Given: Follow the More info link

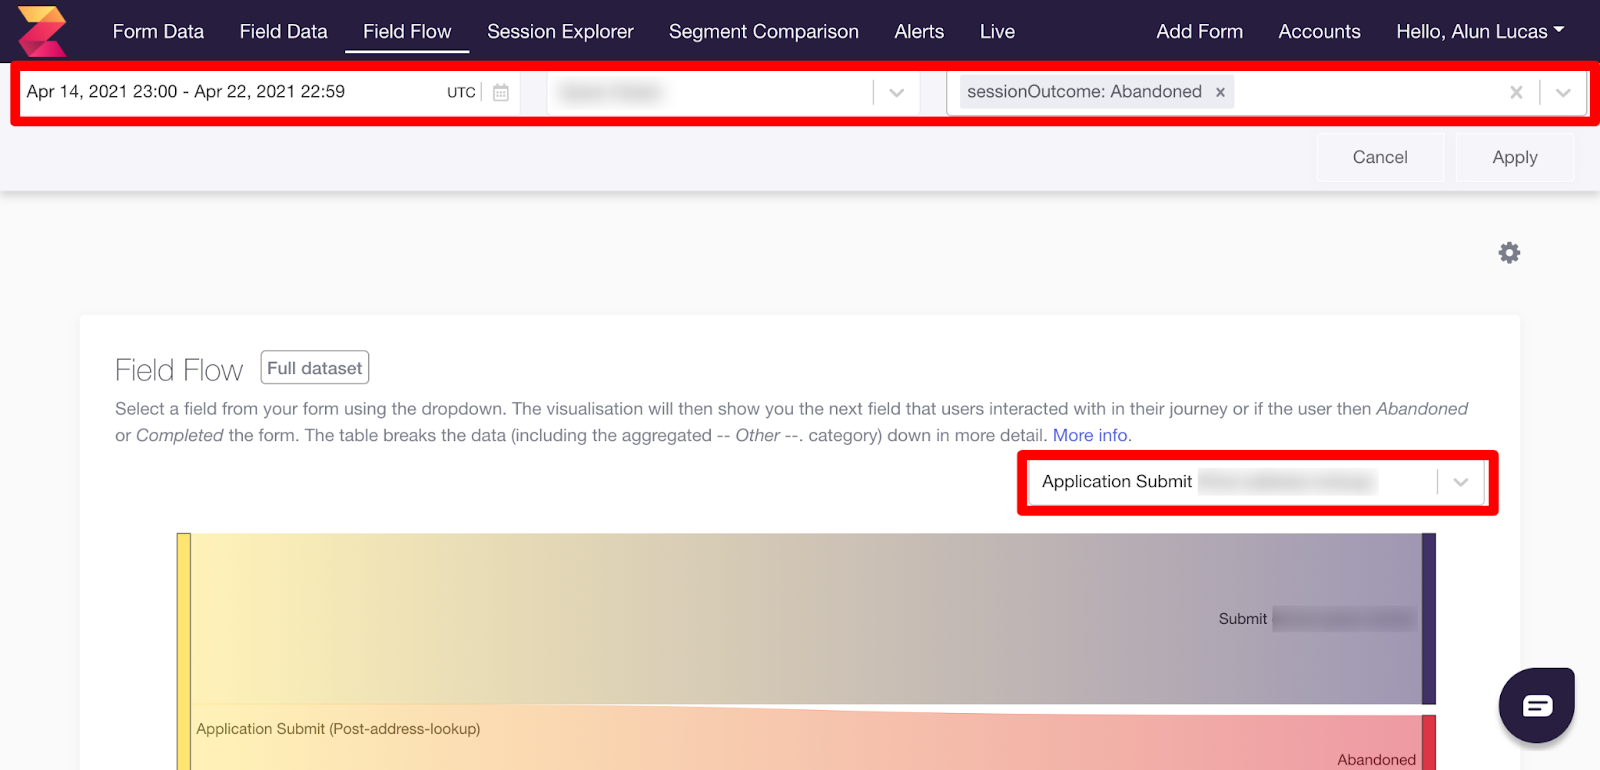Looking at the screenshot, I should [x=1090, y=435].
